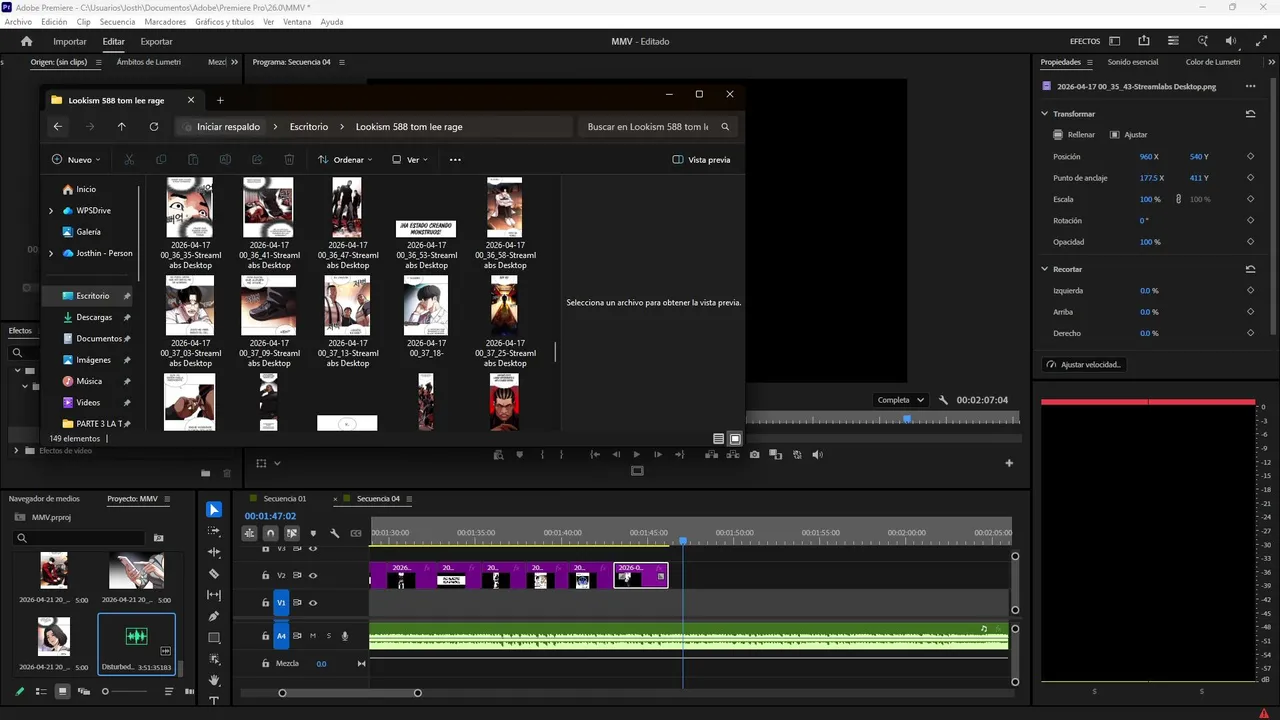Go to In point in Program monitor
The width and height of the screenshot is (1280, 720).
click(595, 454)
